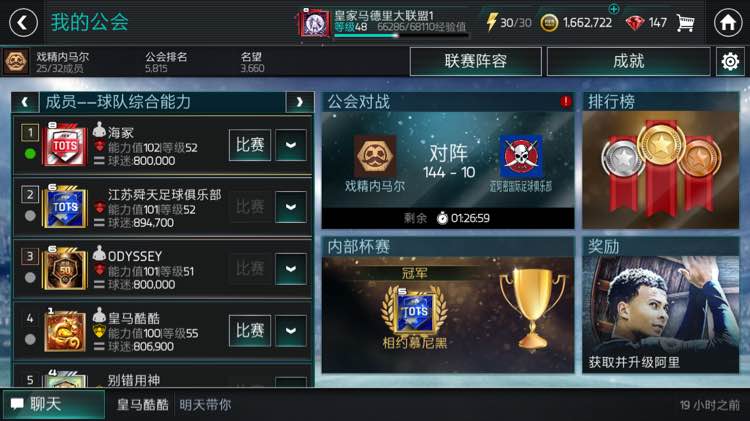Open the club avatar badge in header
This screenshot has width=750, height=421.
(314, 22)
